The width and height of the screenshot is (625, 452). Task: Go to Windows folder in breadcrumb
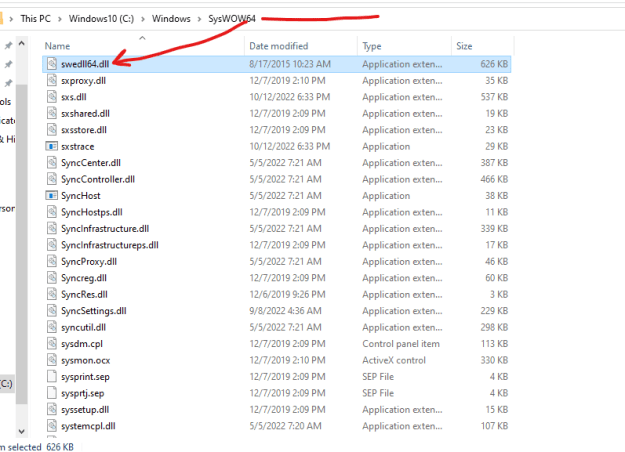[171, 19]
